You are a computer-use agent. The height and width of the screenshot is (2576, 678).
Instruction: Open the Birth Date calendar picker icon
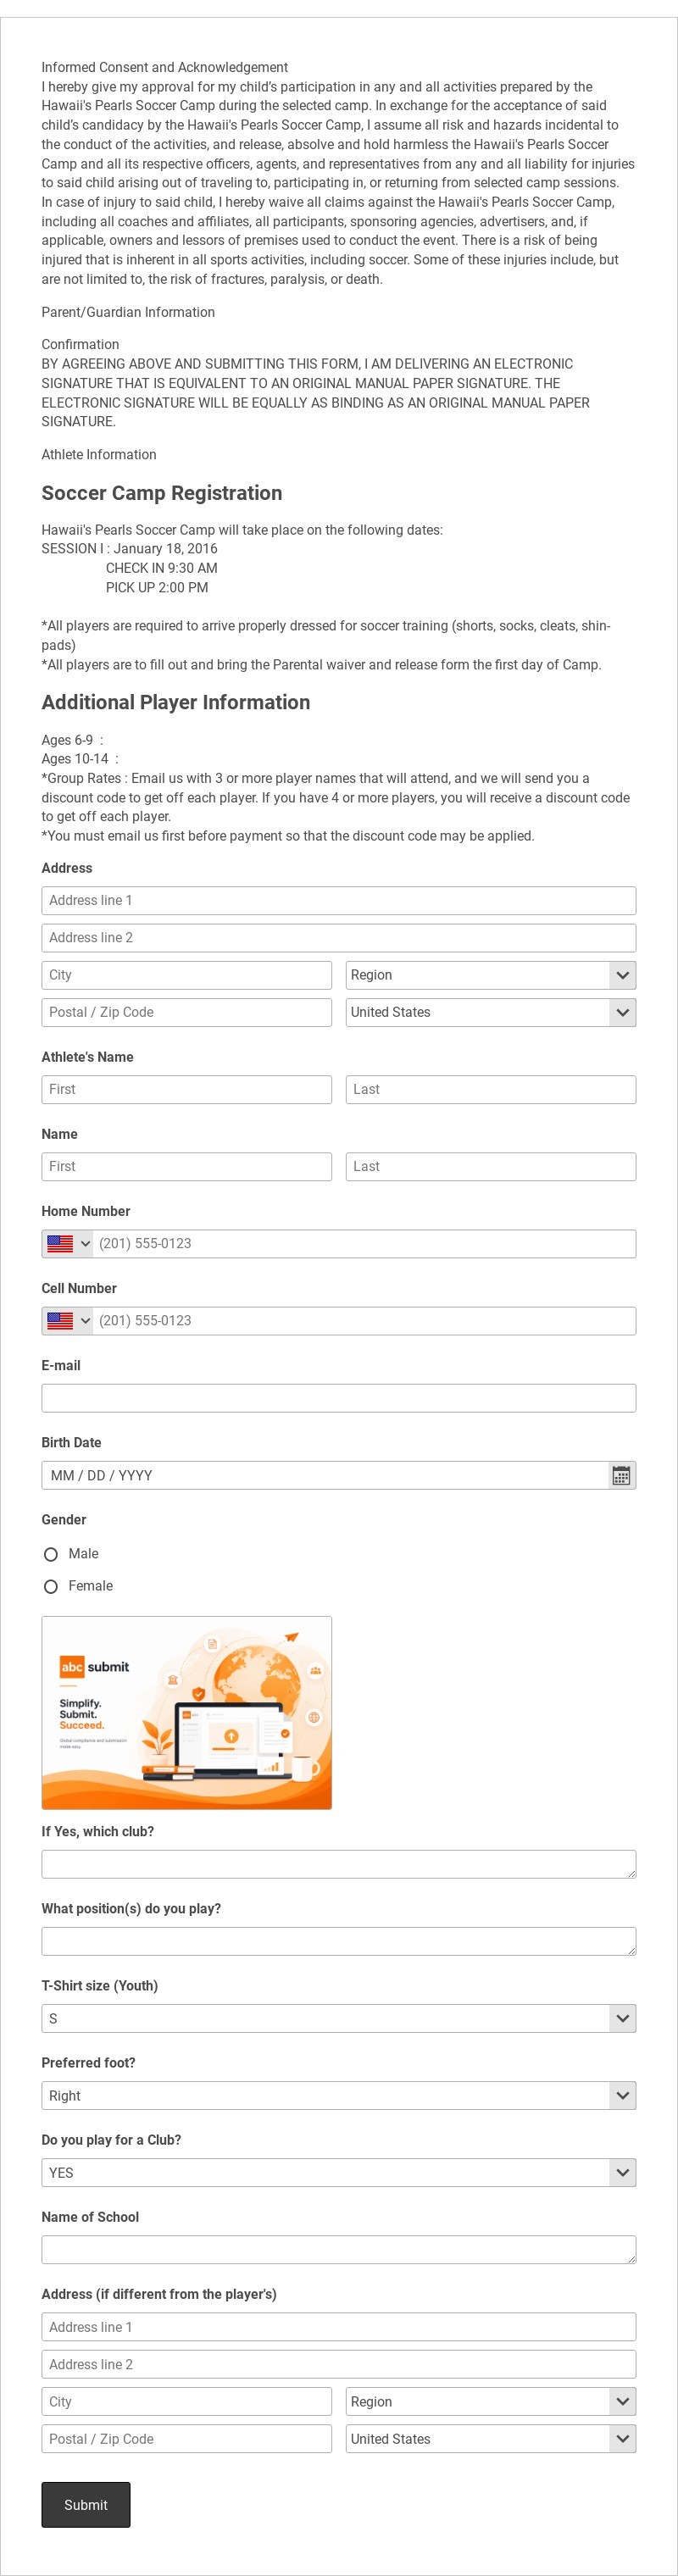(621, 1475)
